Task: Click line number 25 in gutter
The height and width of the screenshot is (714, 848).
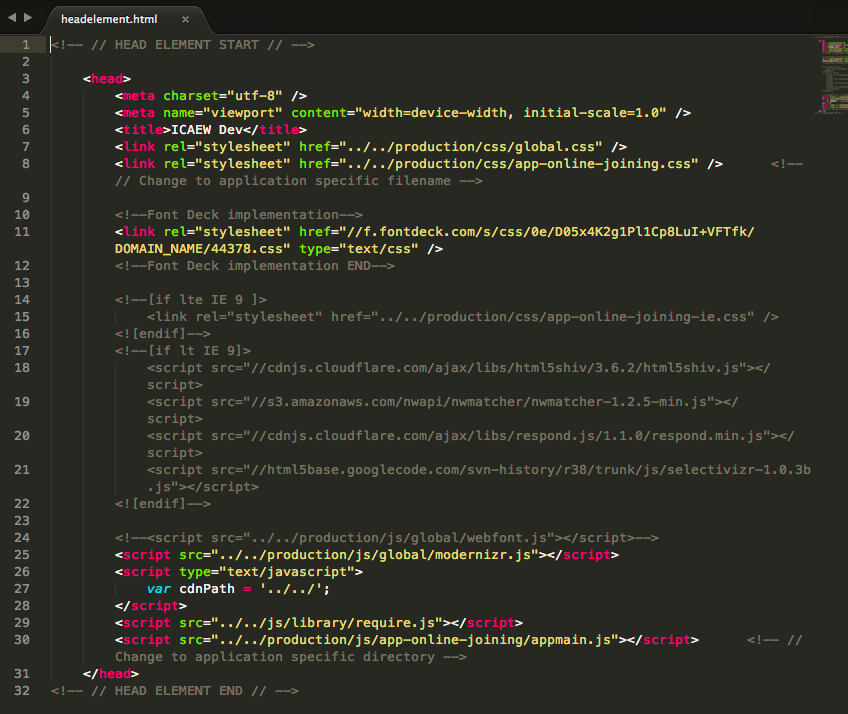Action: [x=22, y=555]
